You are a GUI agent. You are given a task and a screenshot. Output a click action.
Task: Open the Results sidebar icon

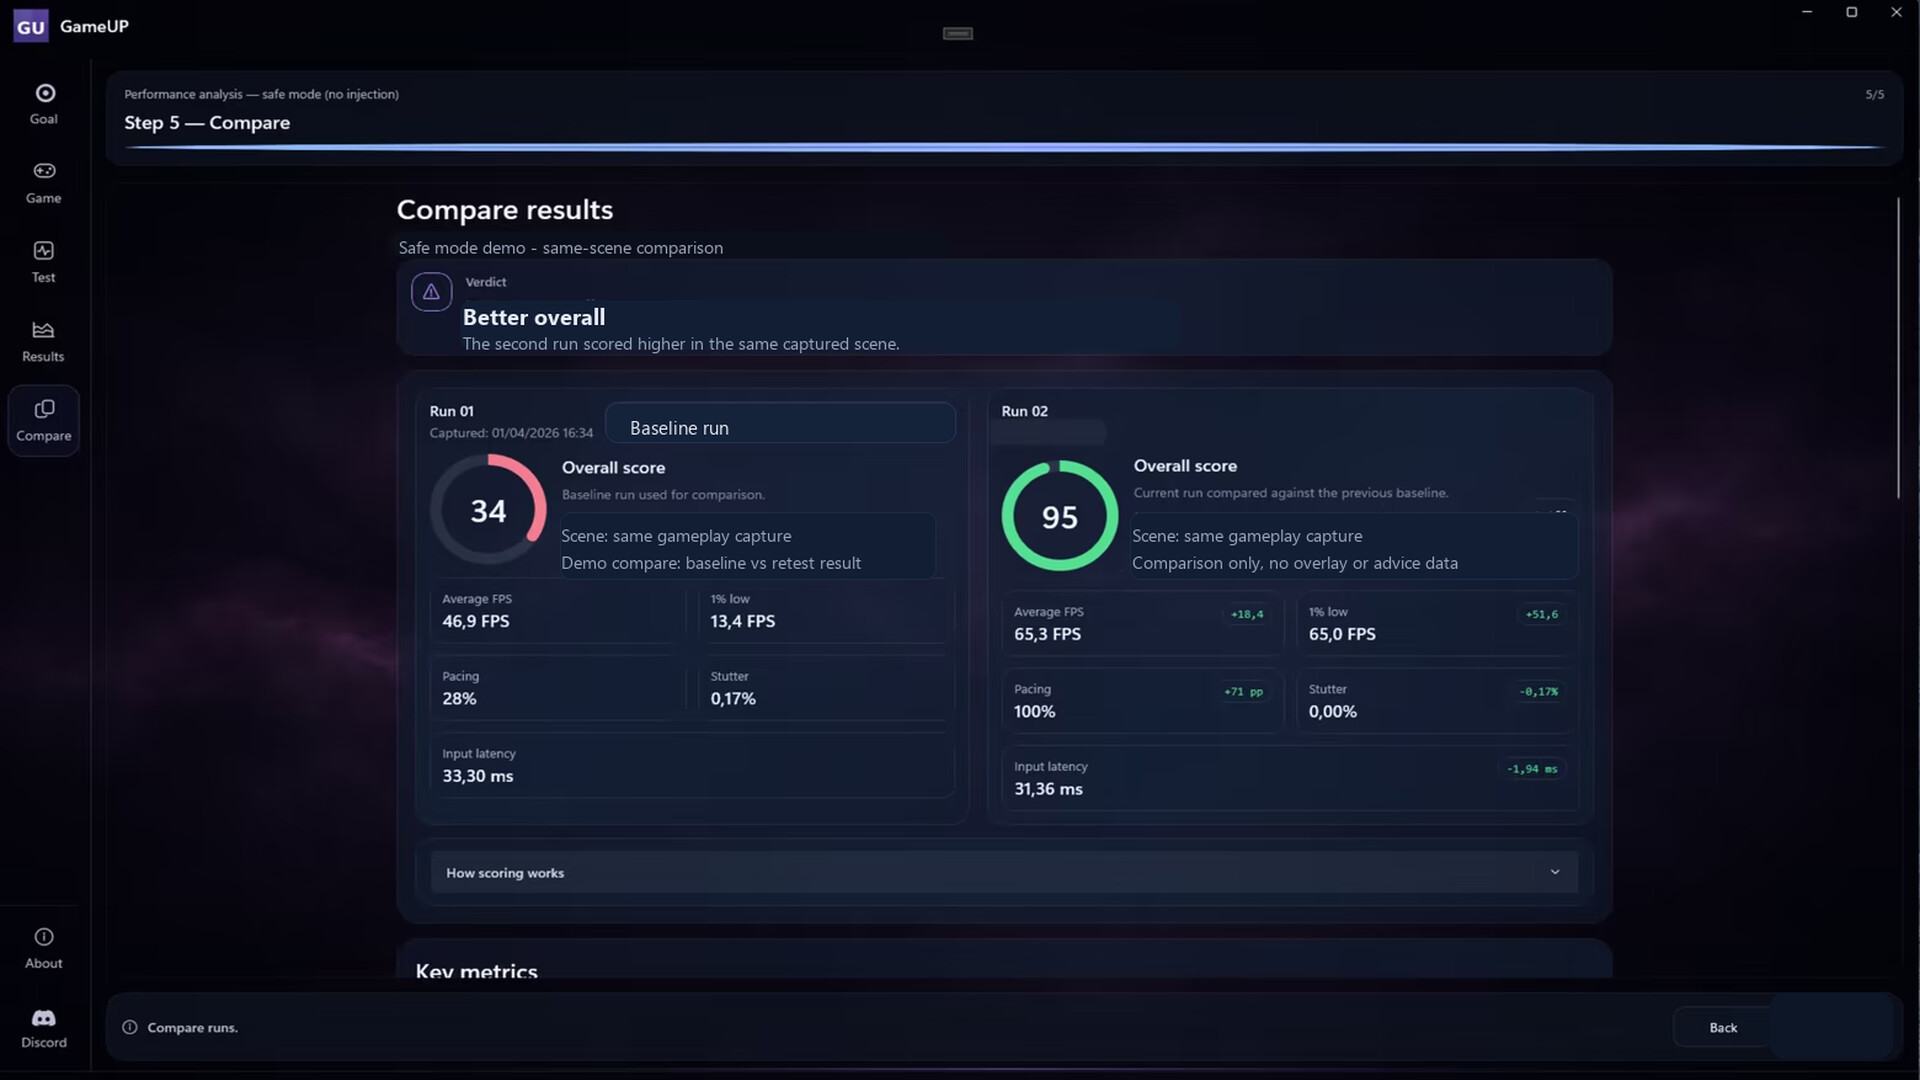[x=44, y=330]
